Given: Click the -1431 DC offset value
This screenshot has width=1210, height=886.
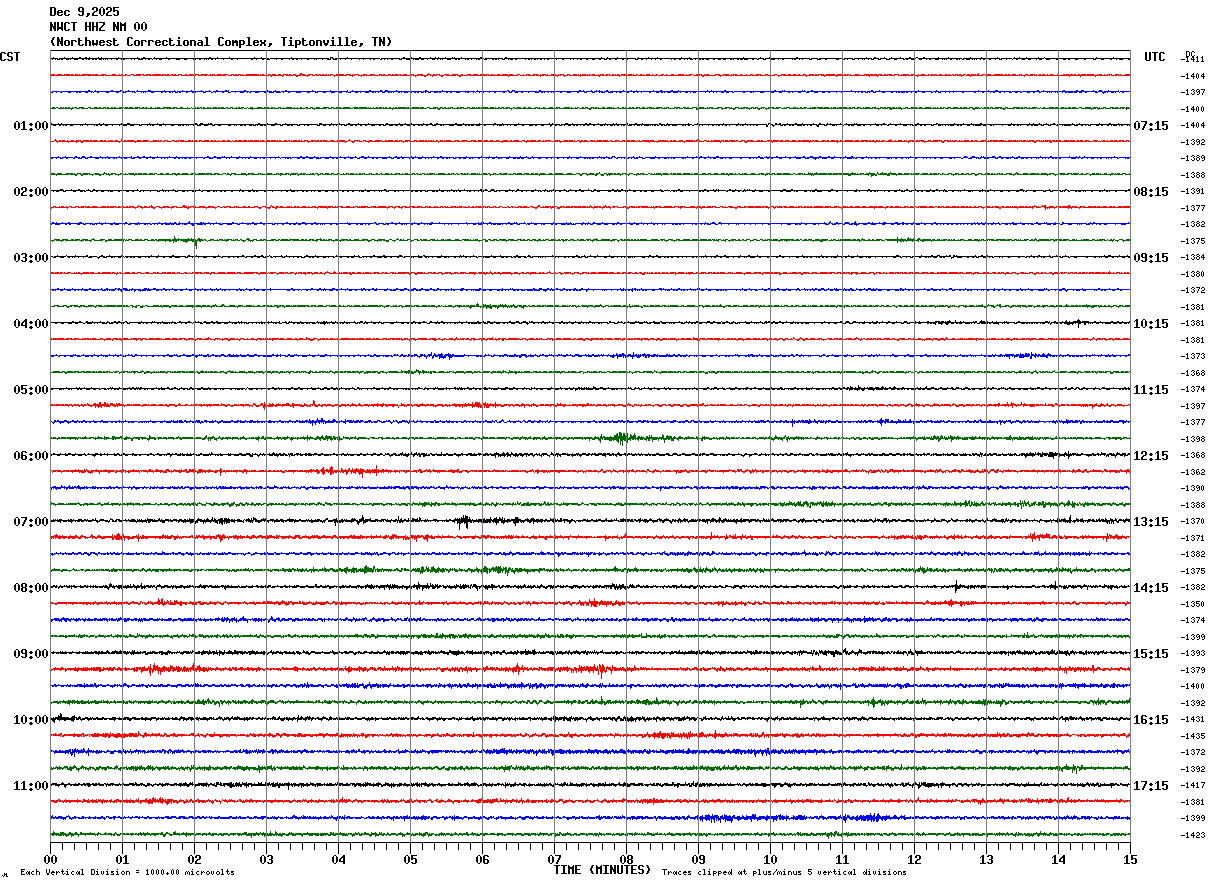Looking at the screenshot, I should [x=1193, y=720].
